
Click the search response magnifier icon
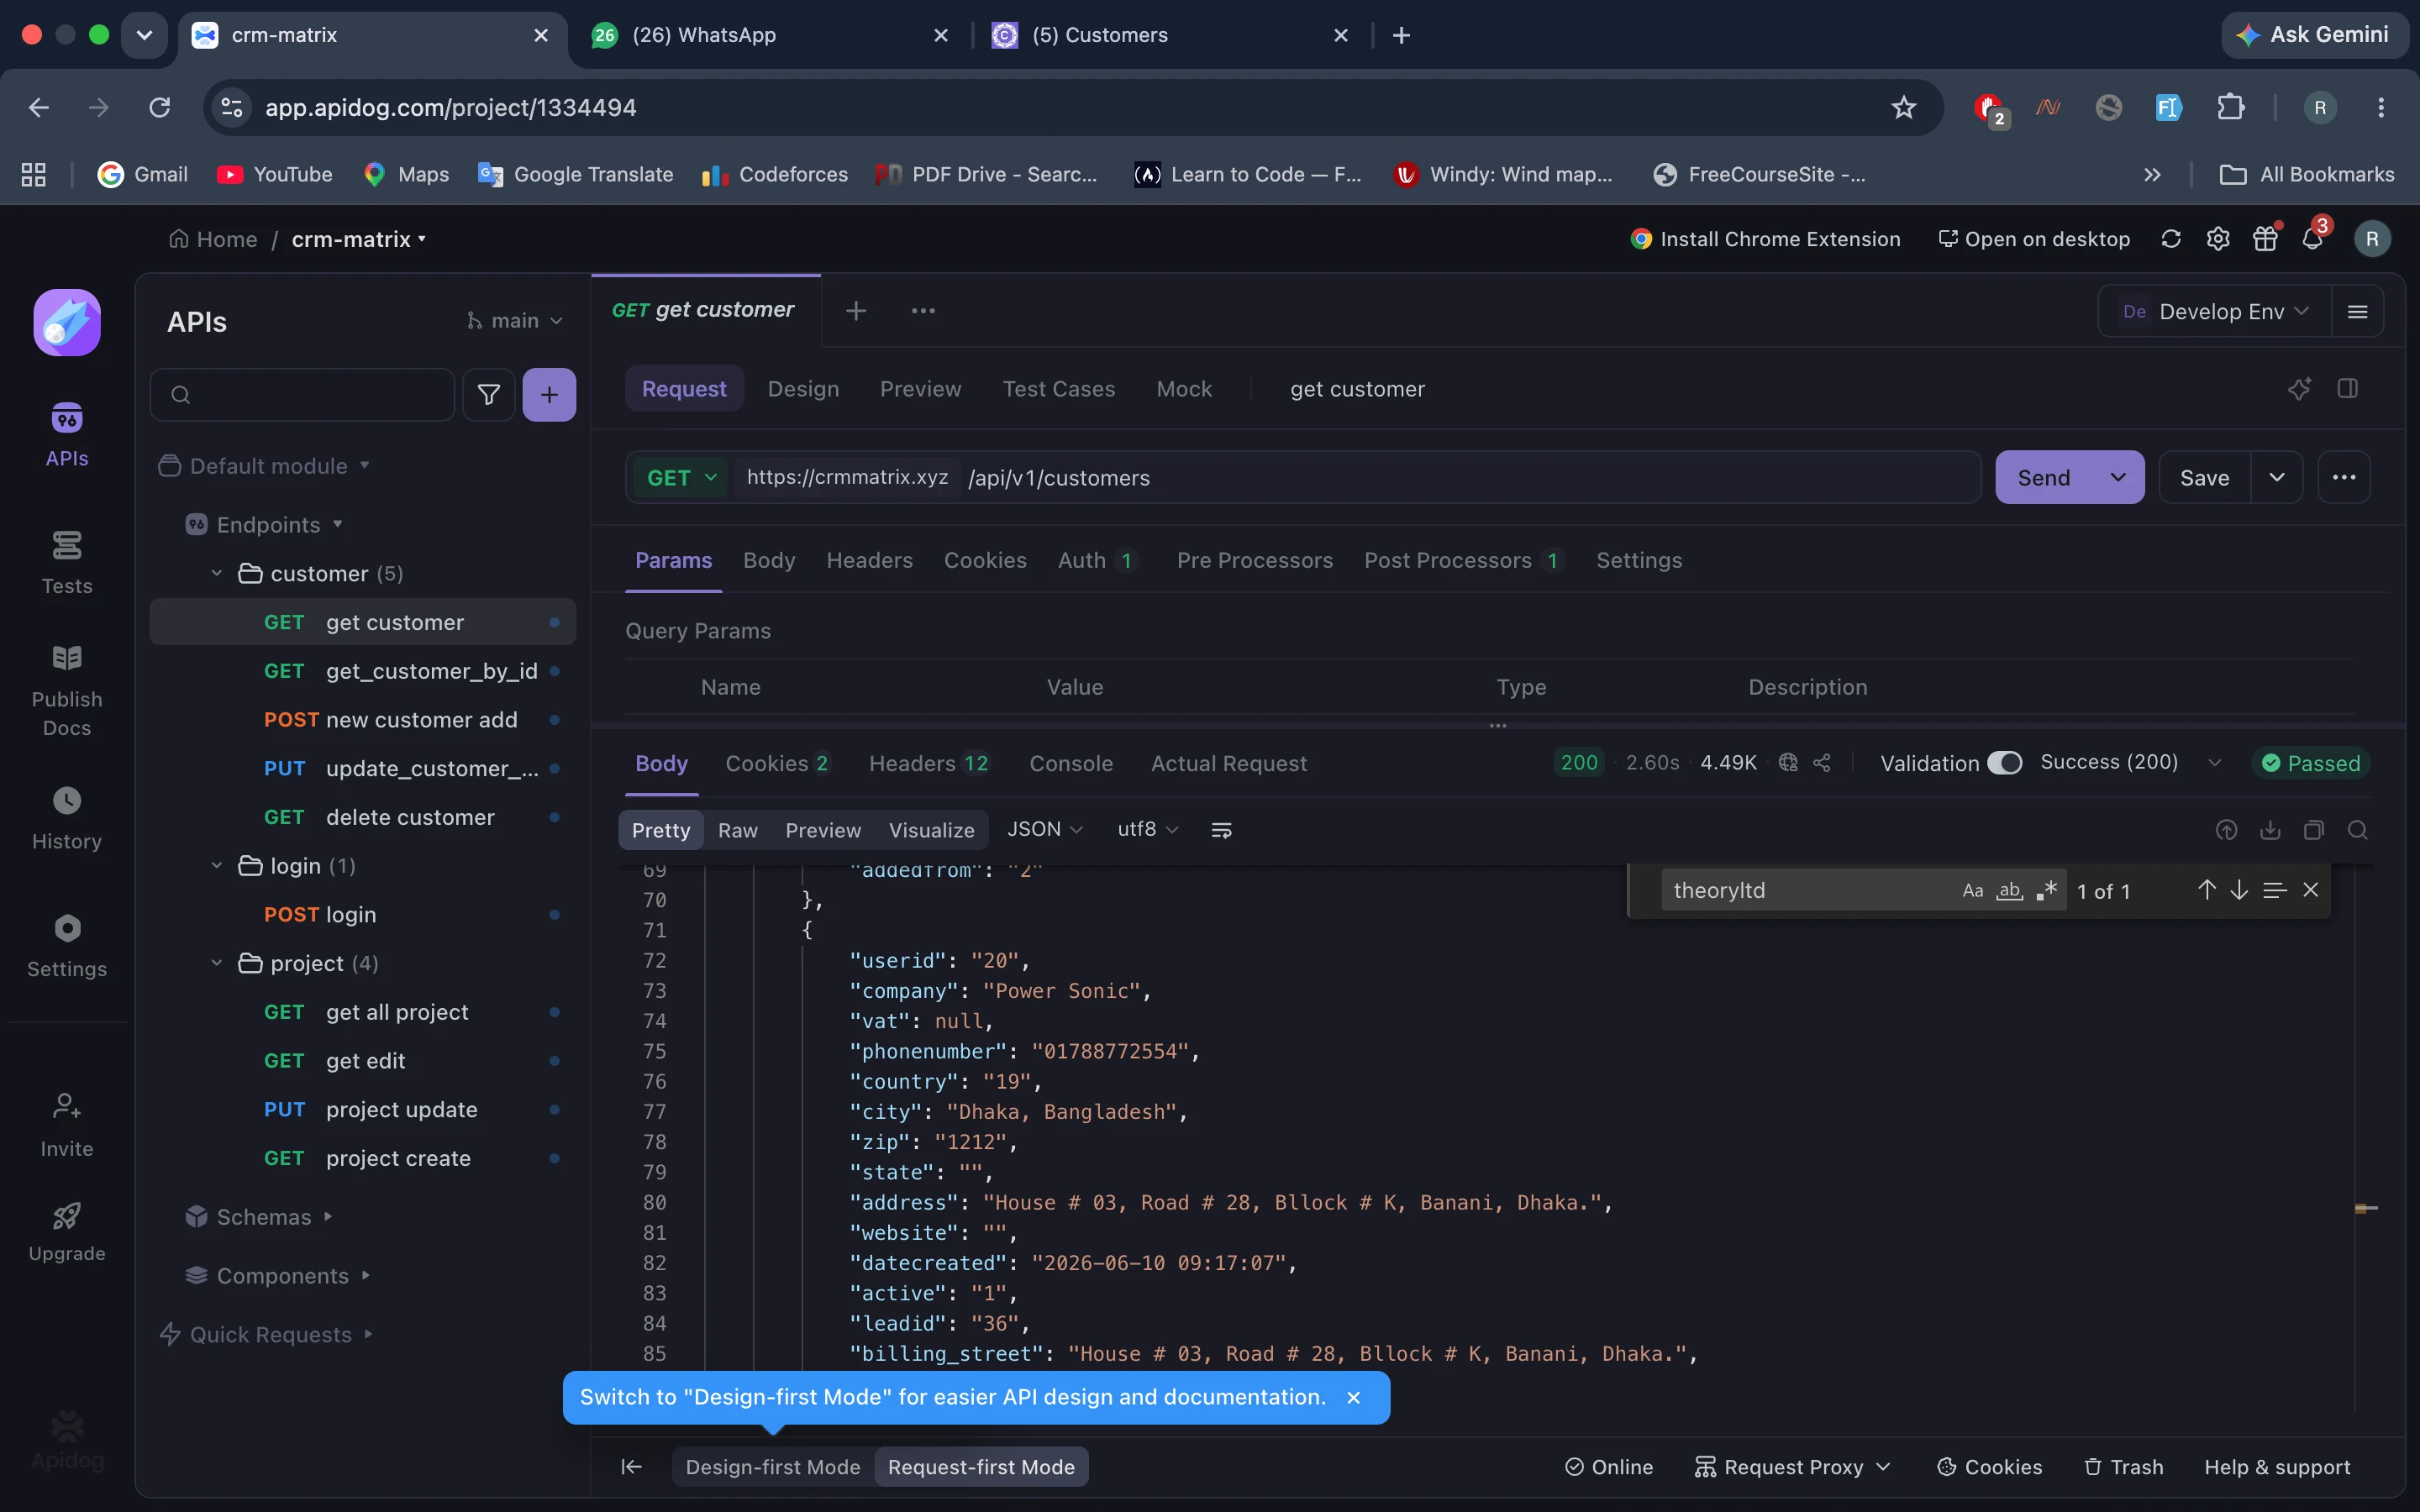click(x=2358, y=830)
